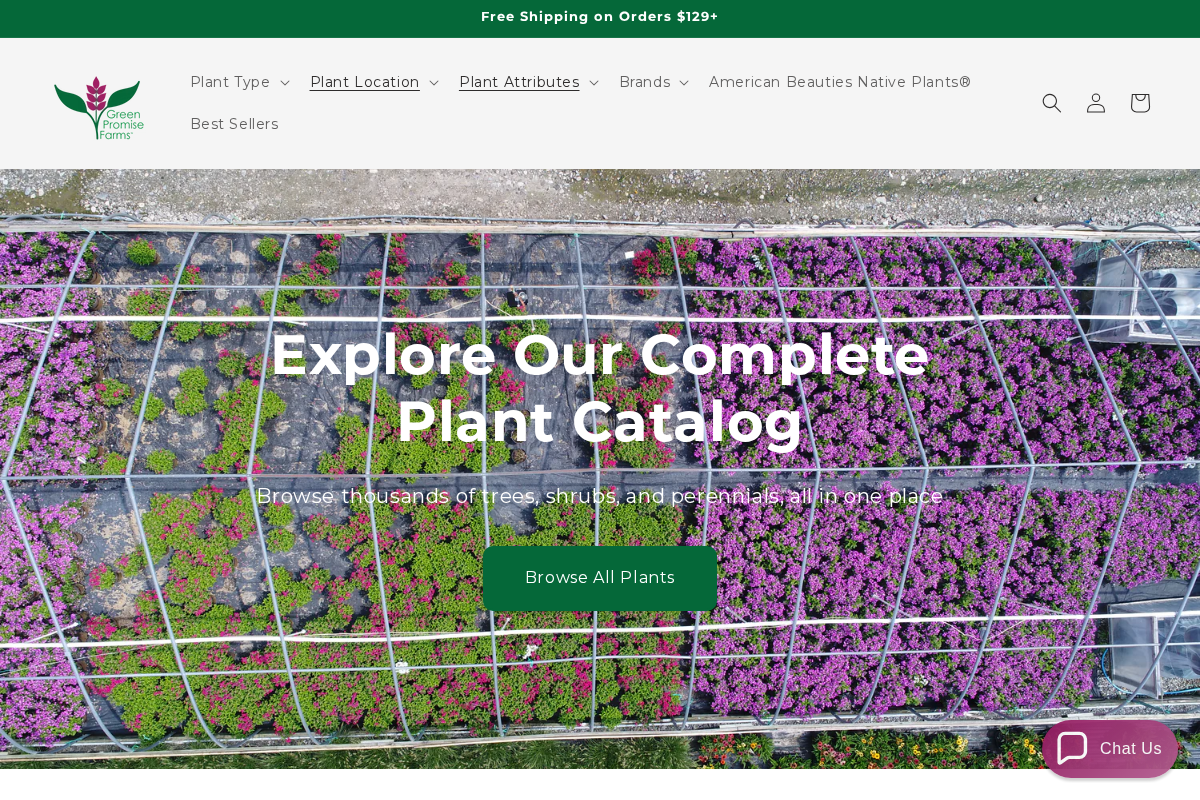Open the Brands dropdown menu
The width and height of the screenshot is (1200, 800).
click(645, 82)
